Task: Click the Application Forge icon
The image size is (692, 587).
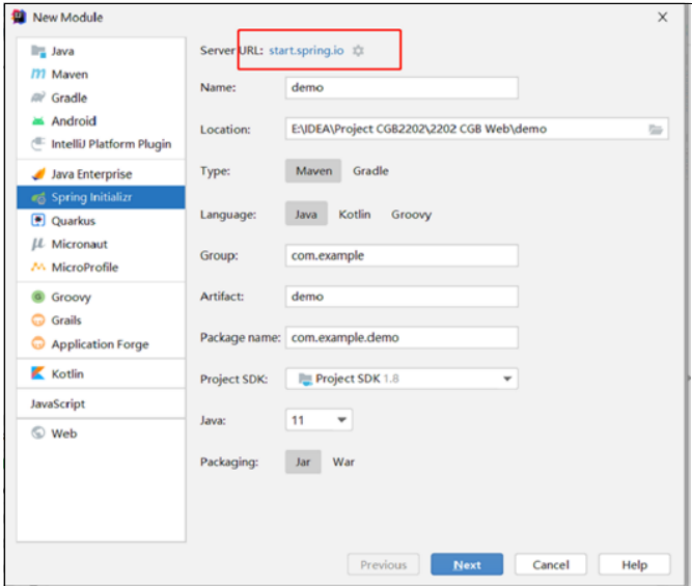Action: (38, 343)
